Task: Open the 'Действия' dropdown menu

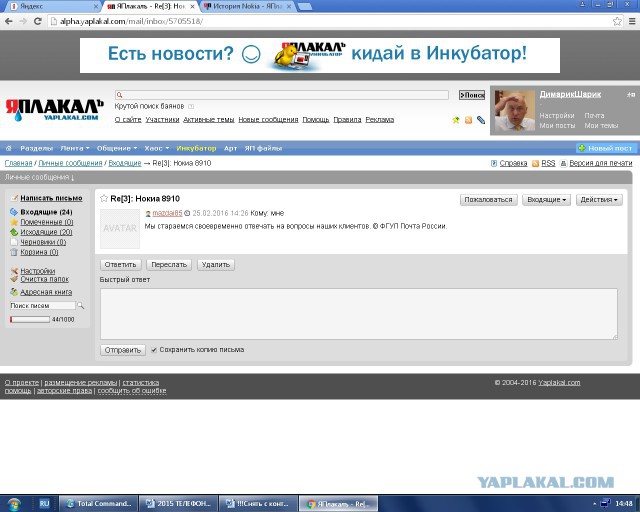Action: [600, 200]
